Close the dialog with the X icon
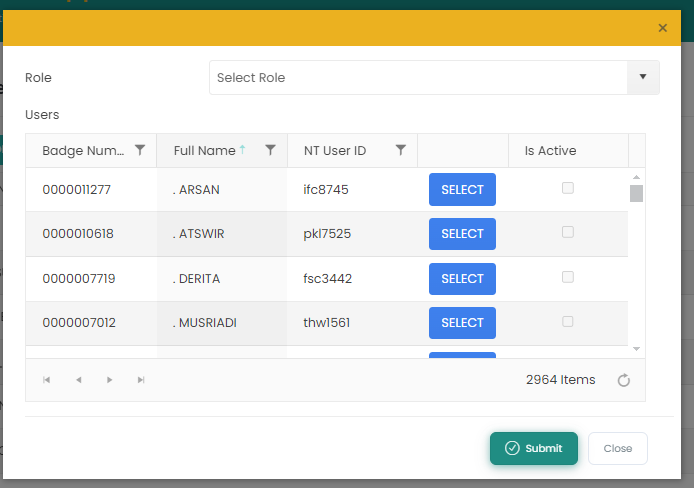 tap(663, 28)
